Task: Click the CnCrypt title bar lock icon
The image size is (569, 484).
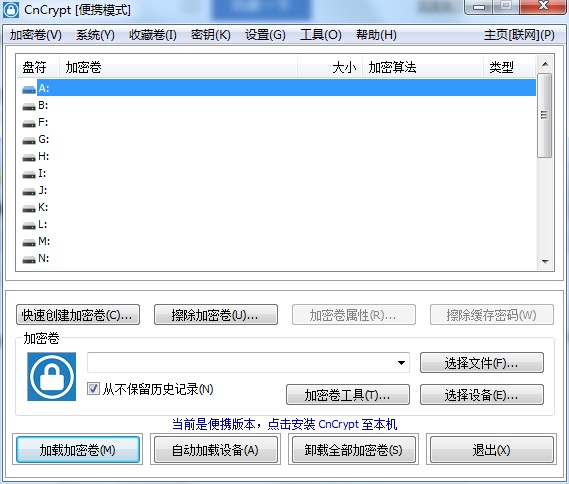Action: [x=11, y=10]
